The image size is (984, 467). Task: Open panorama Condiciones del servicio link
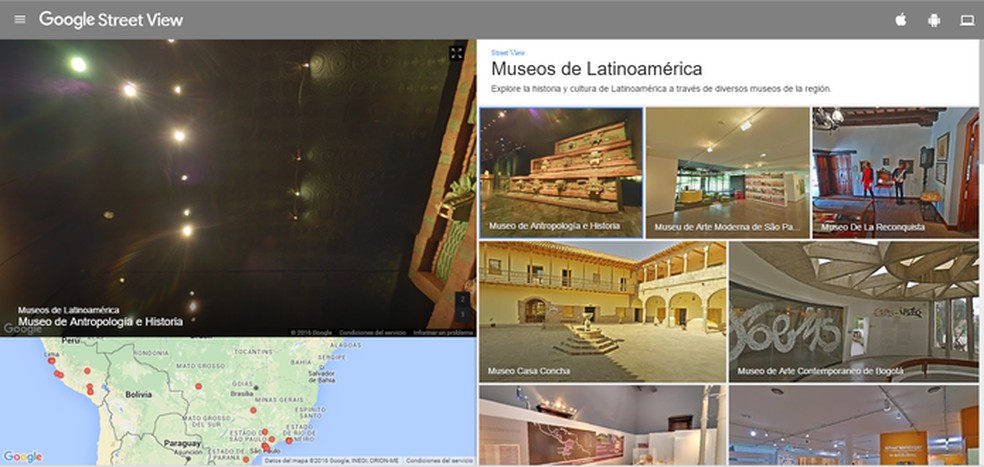(373, 333)
